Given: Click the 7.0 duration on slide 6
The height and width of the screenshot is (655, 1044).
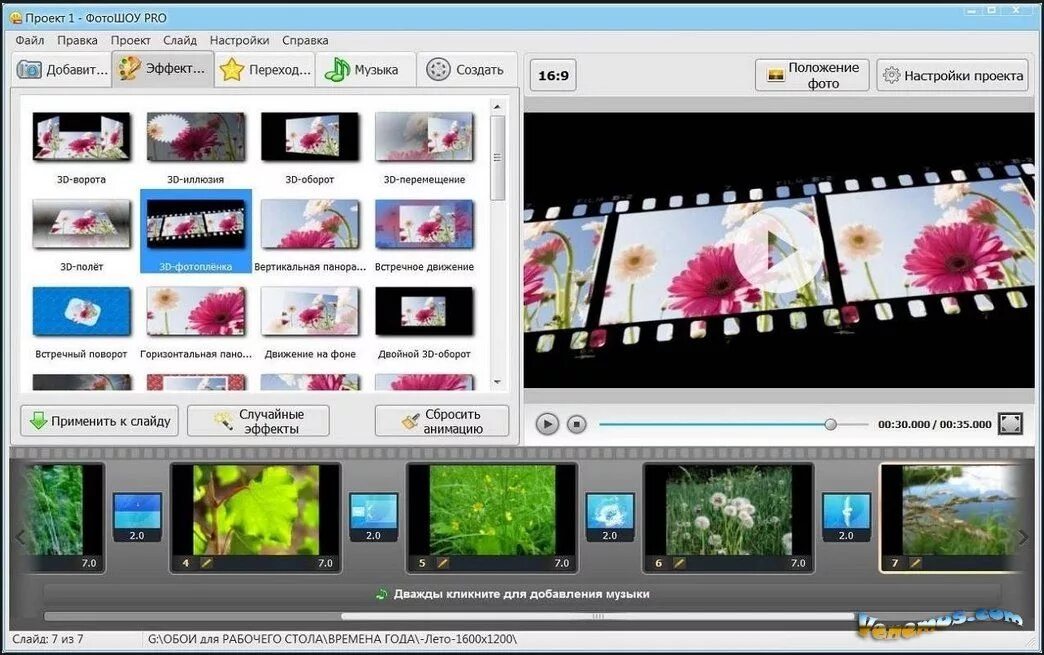Looking at the screenshot, I should (798, 563).
